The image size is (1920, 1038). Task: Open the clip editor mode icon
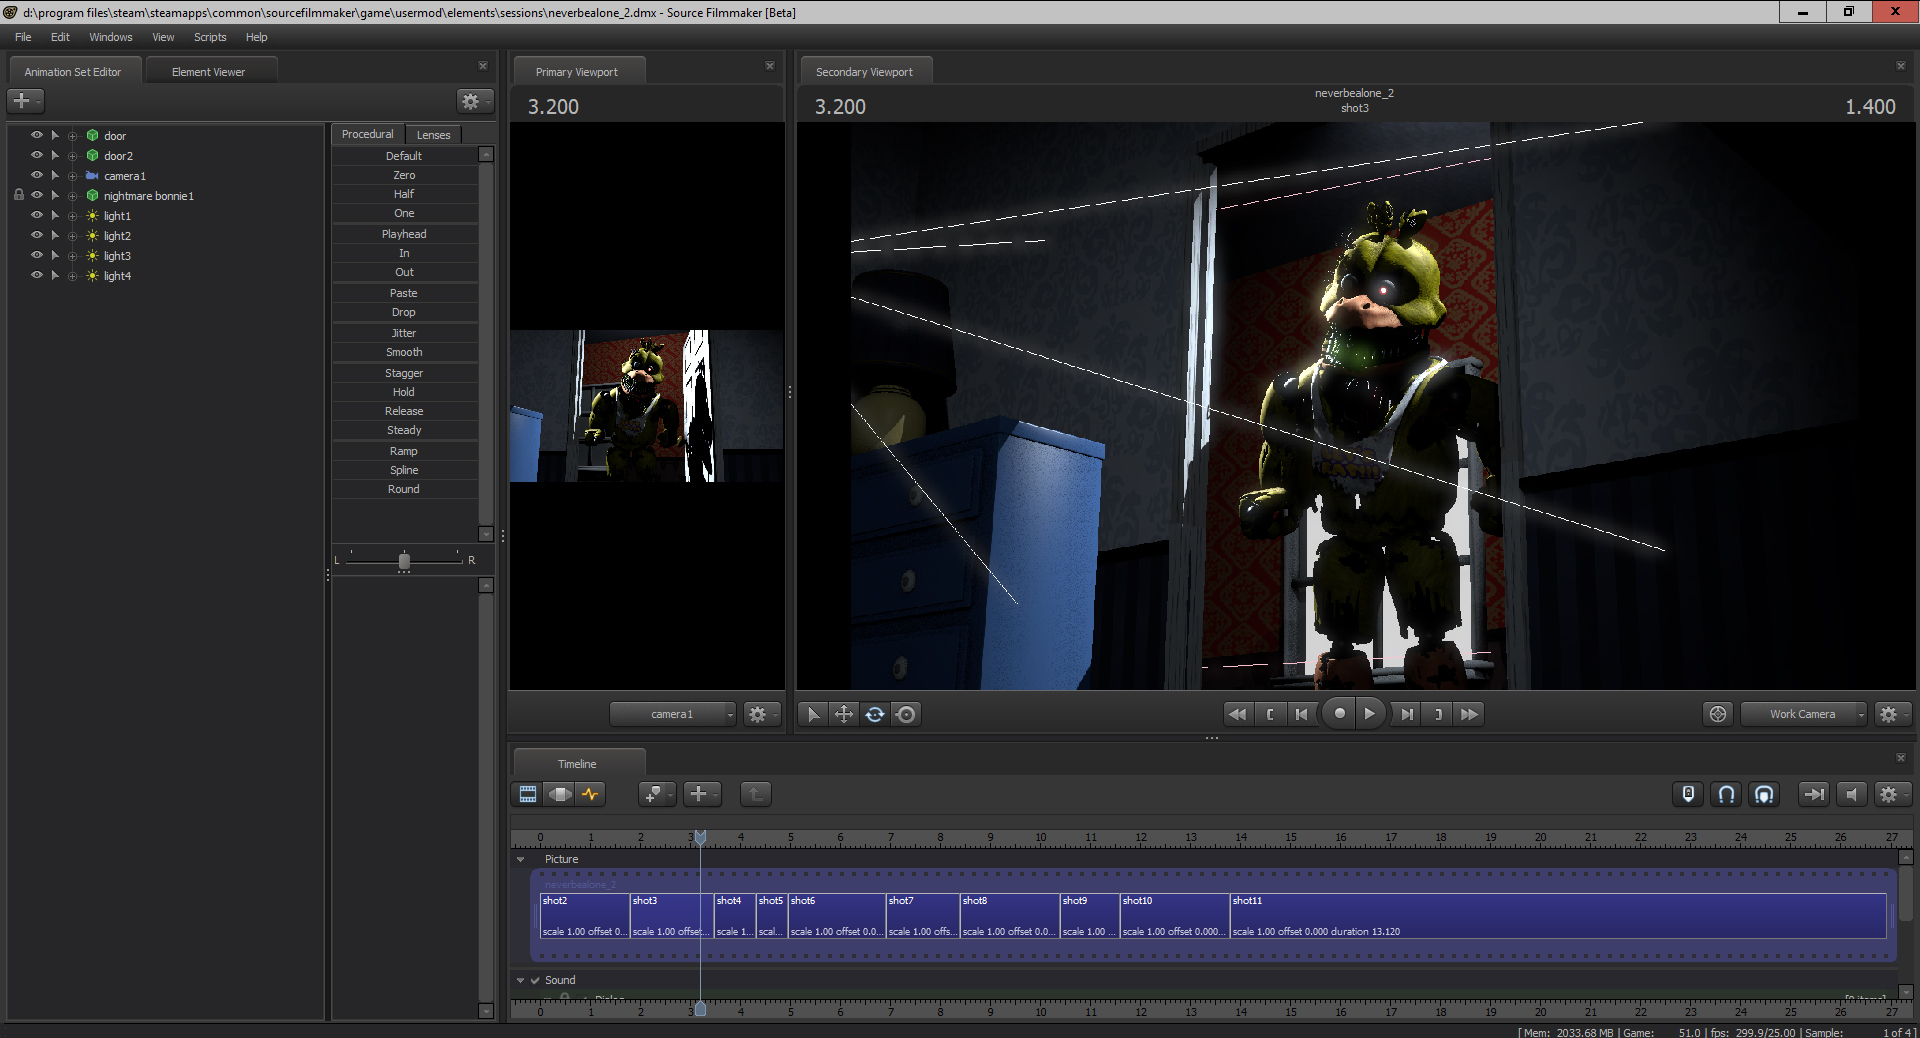click(x=528, y=794)
